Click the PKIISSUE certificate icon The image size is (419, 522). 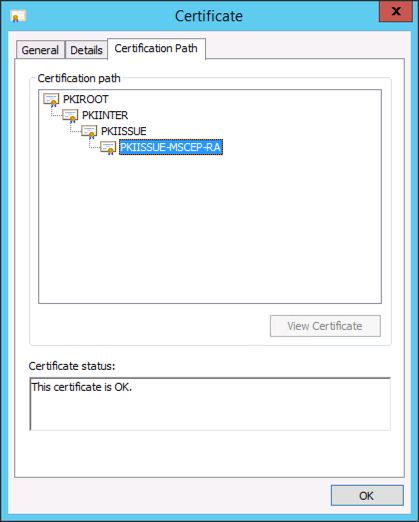pos(89,132)
